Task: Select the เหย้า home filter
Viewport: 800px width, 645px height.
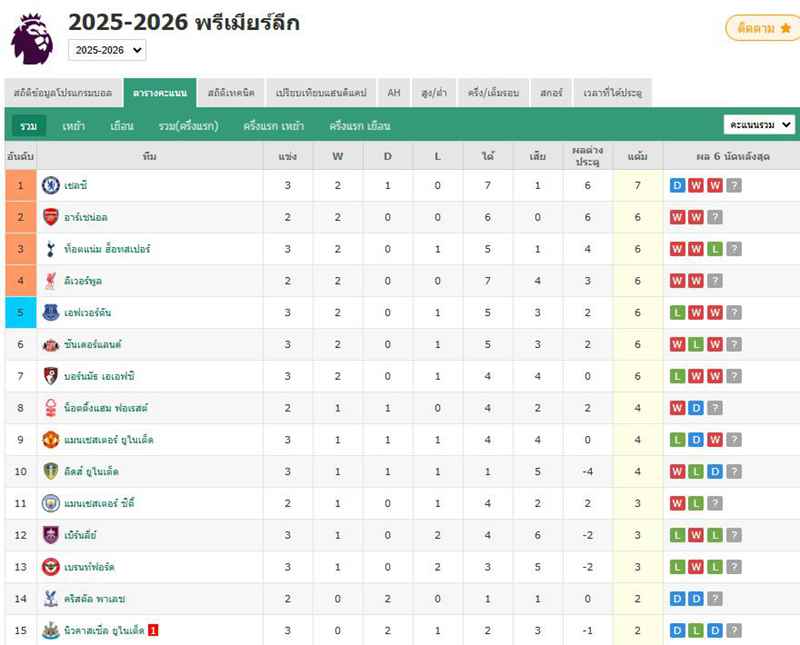Action: 73,126
